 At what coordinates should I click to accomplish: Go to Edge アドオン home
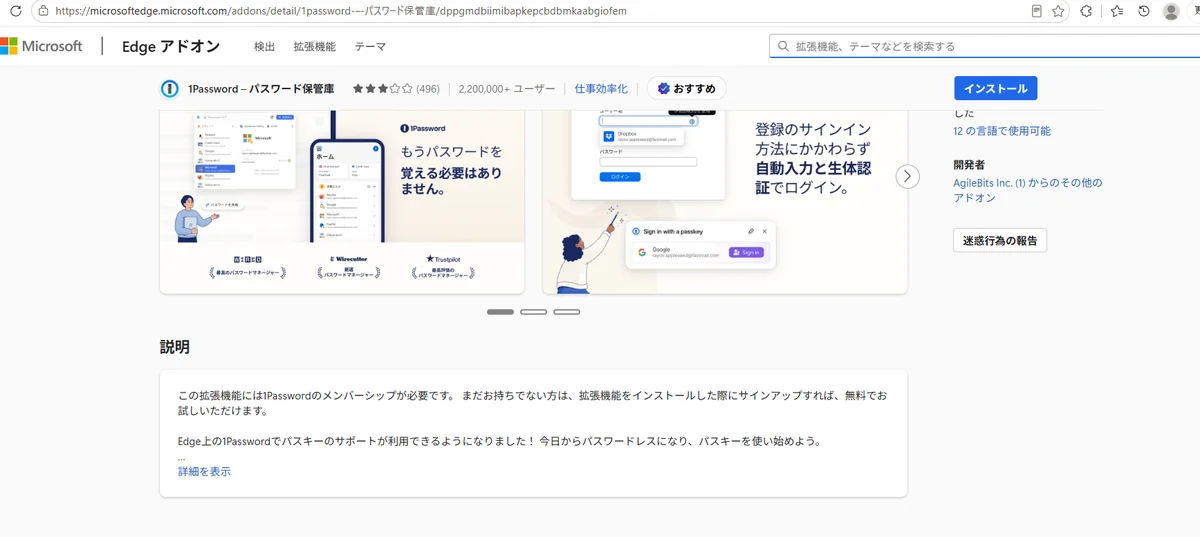171,47
